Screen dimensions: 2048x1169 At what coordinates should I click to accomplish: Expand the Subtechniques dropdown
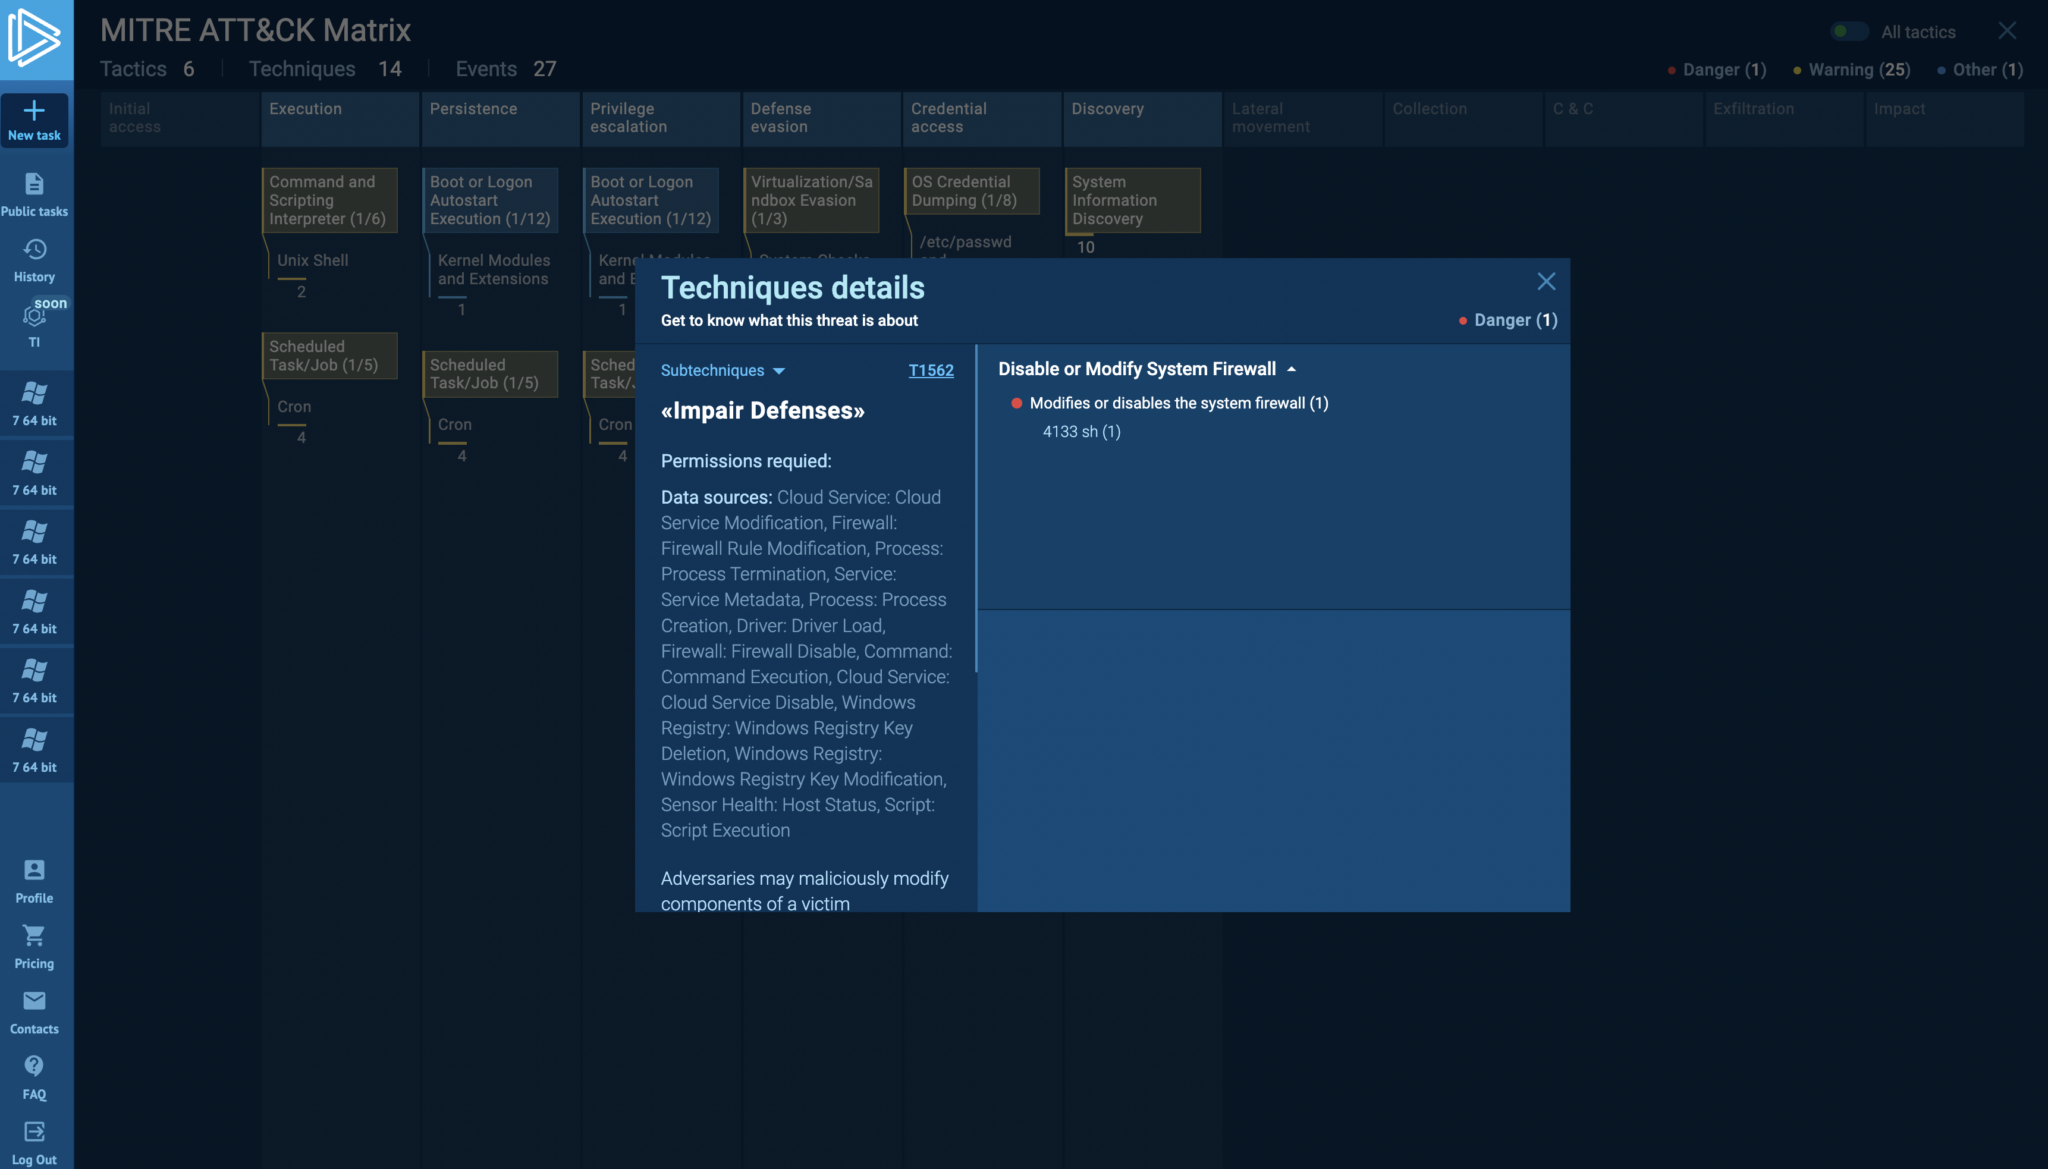pos(722,371)
